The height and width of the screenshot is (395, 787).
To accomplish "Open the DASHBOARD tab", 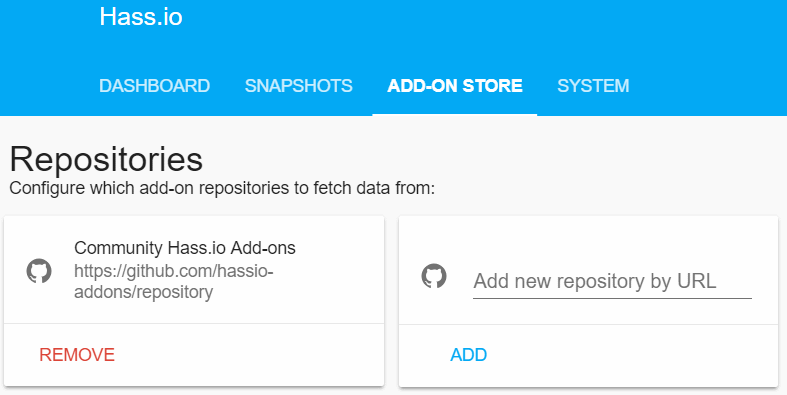I will pyautogui.click(x=155, y=86).
